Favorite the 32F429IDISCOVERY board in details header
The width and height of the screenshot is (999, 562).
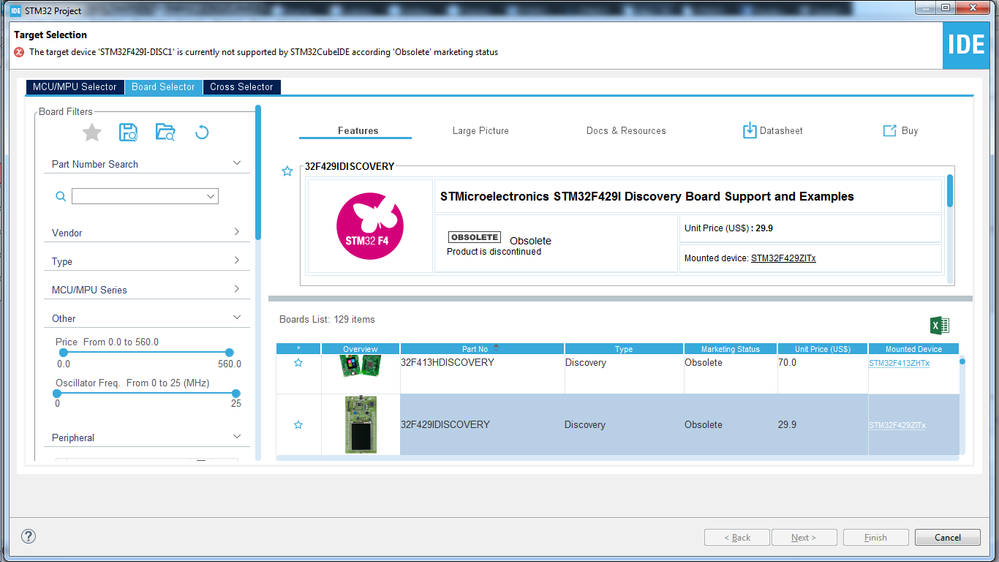point(287,171)
